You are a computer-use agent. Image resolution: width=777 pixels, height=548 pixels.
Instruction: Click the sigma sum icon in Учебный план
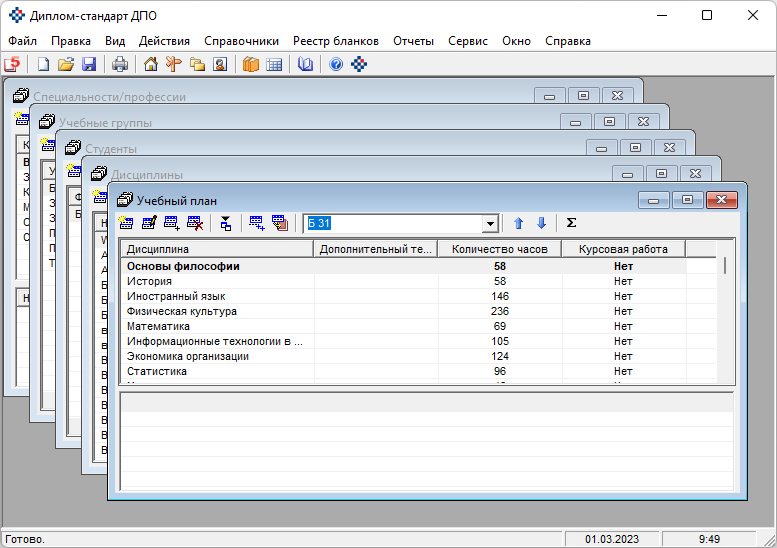click(571, 223)
